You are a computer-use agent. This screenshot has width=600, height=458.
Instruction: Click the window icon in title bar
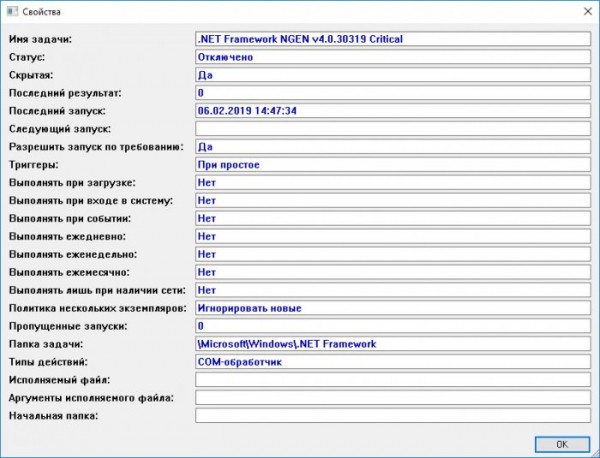click(x=12, y=11)
